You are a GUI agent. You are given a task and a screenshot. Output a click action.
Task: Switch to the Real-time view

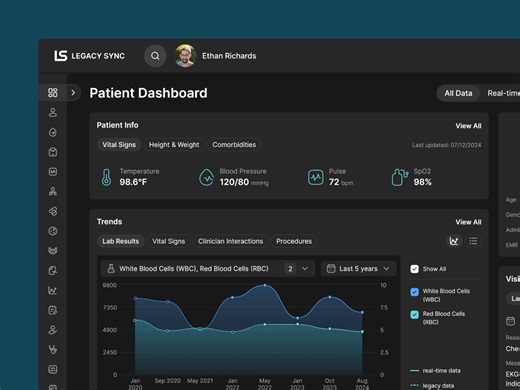(503, 93)
